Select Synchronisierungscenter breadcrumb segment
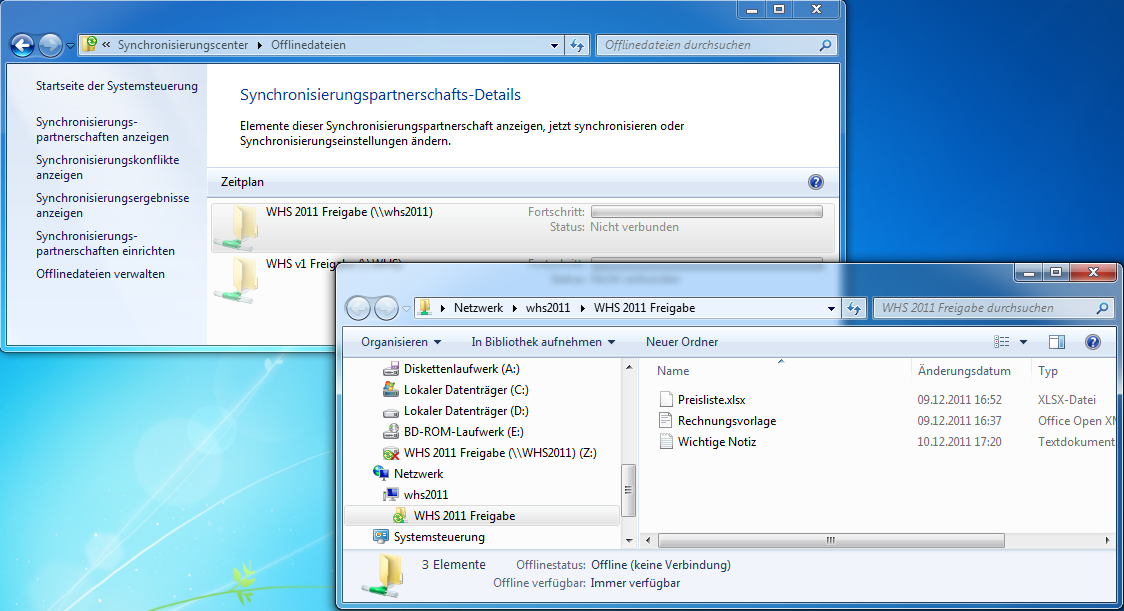Screen dimensions: 1124x611 tap(183, 44)
